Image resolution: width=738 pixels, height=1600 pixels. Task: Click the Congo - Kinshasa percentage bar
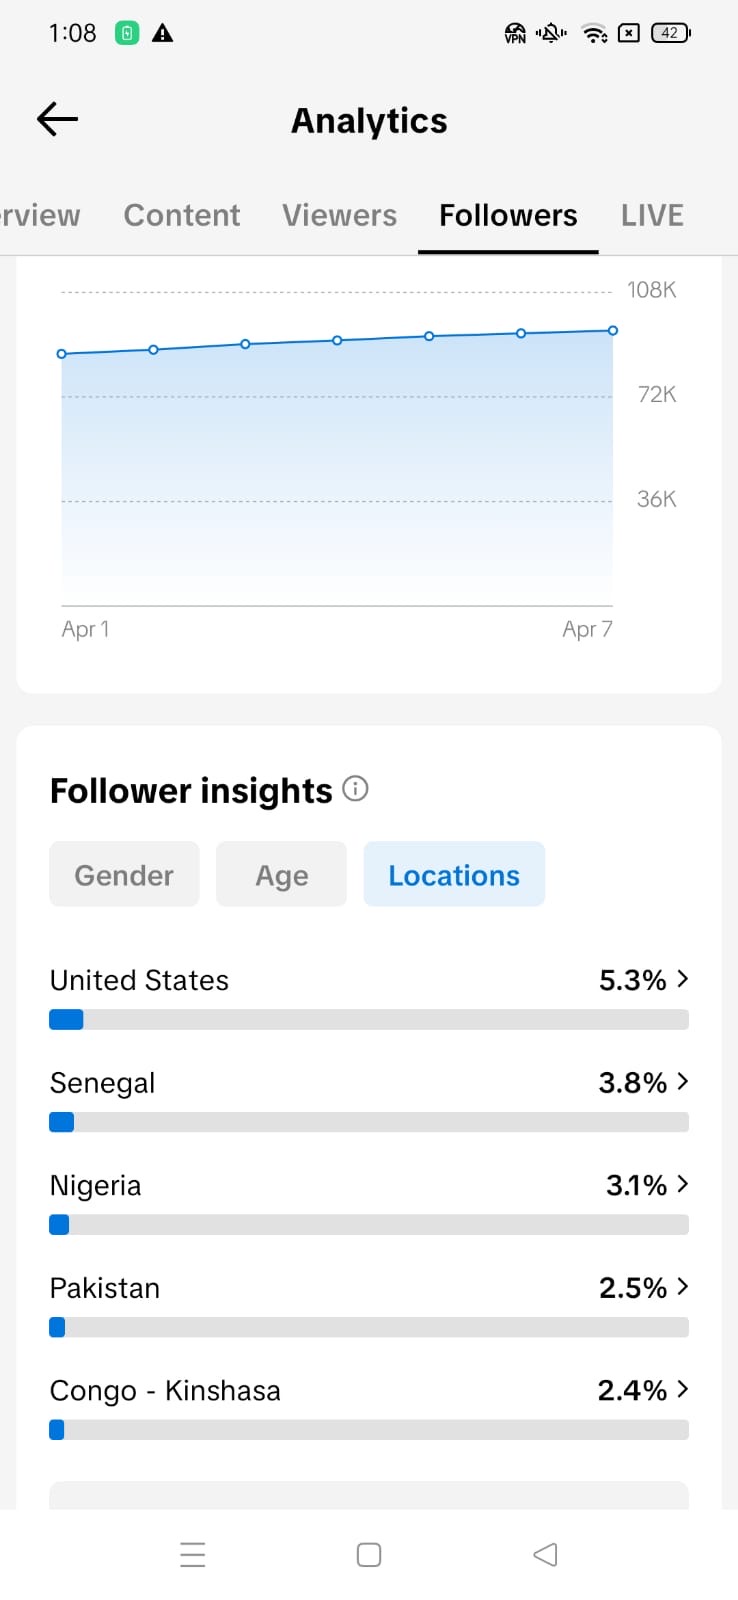368,1430
